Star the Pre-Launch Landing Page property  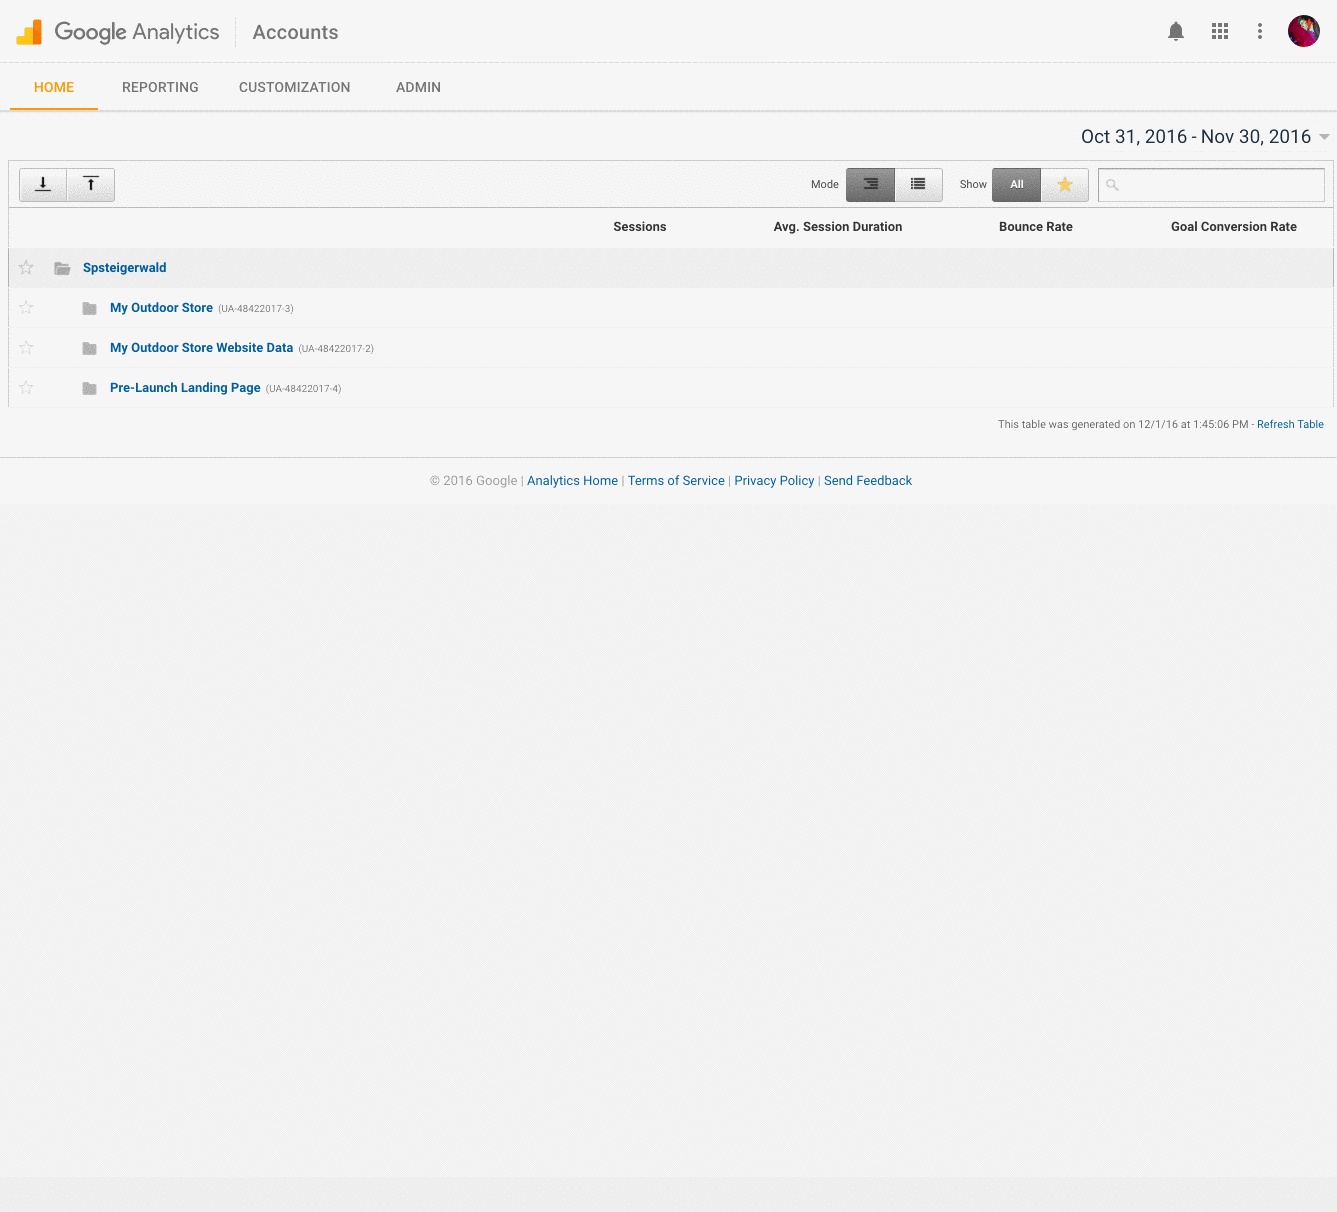pyautogui.click(x=26, y=387)
